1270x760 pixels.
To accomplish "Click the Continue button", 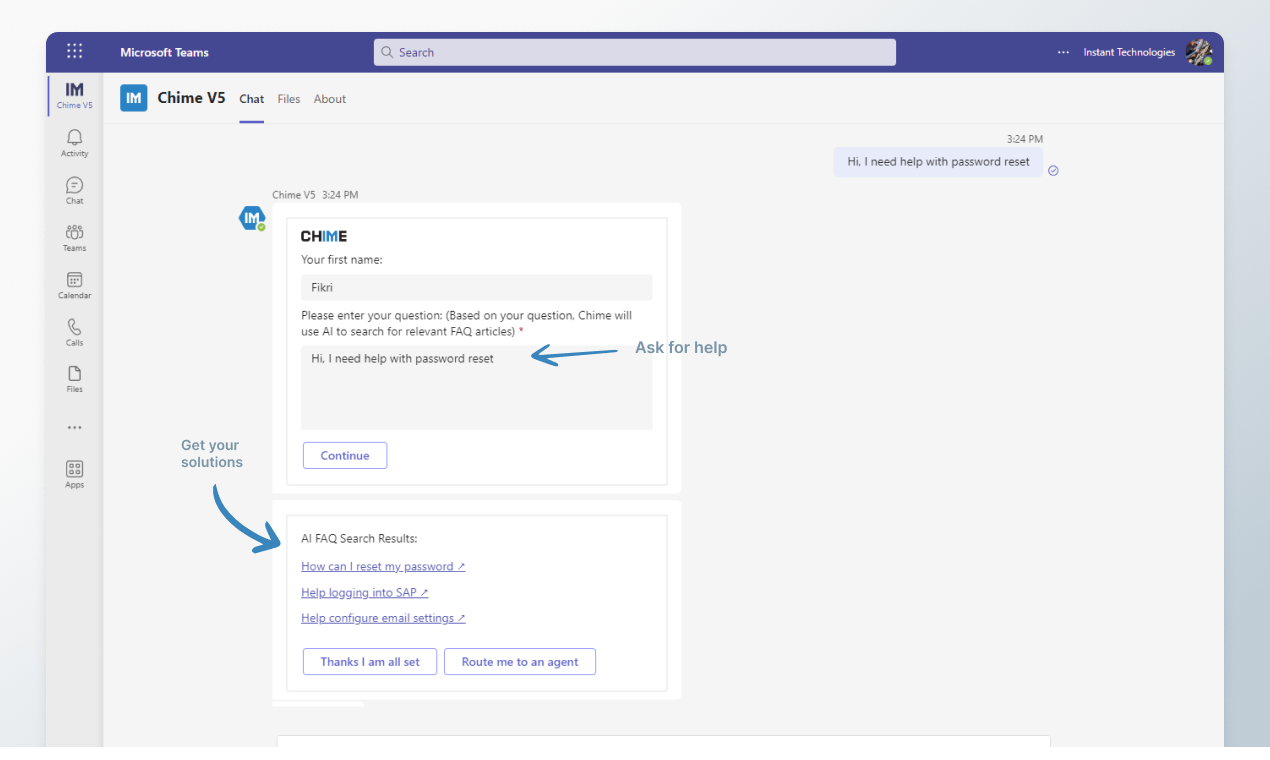I will (x=345, y=456).
